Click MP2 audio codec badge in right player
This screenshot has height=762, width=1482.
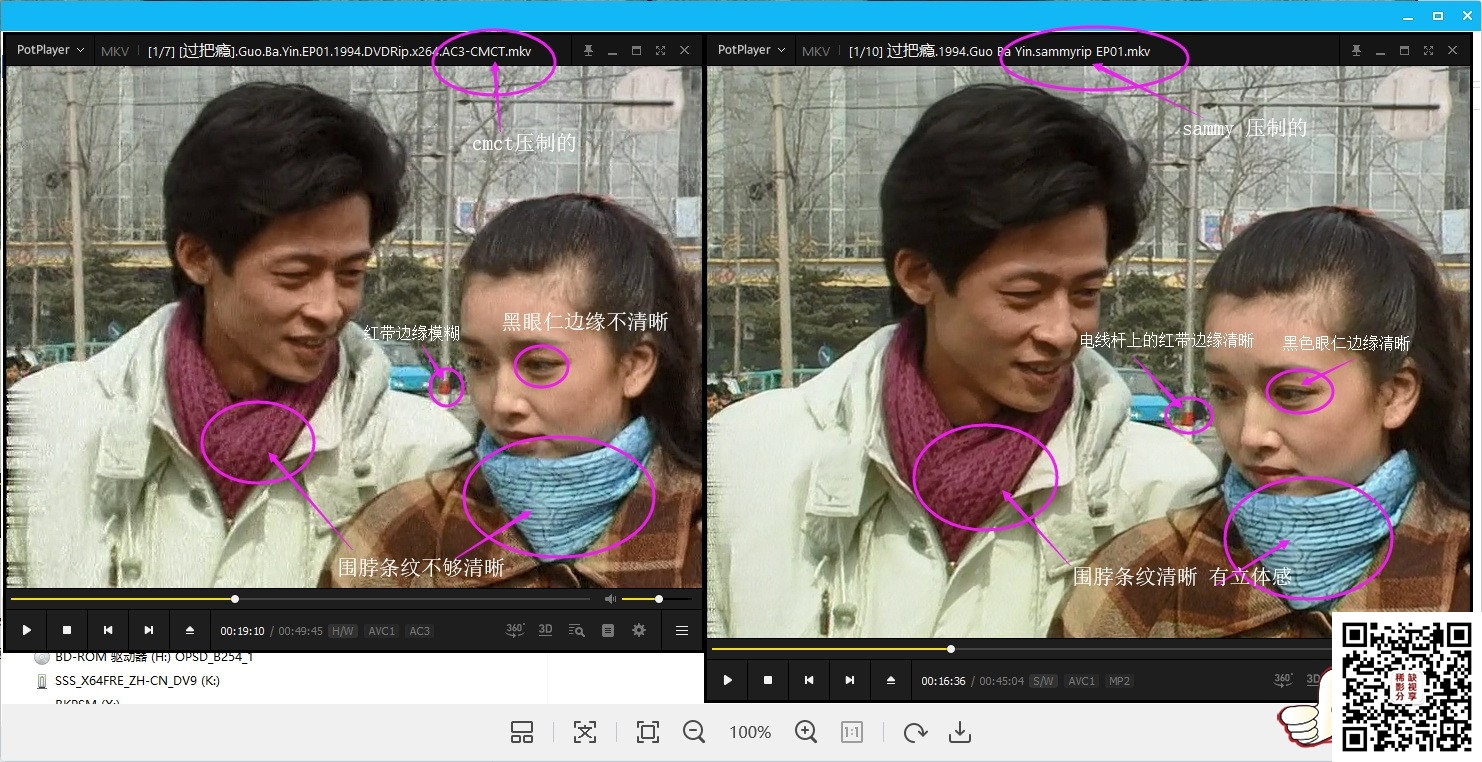pyautogui.click(x=1119, y=681)
